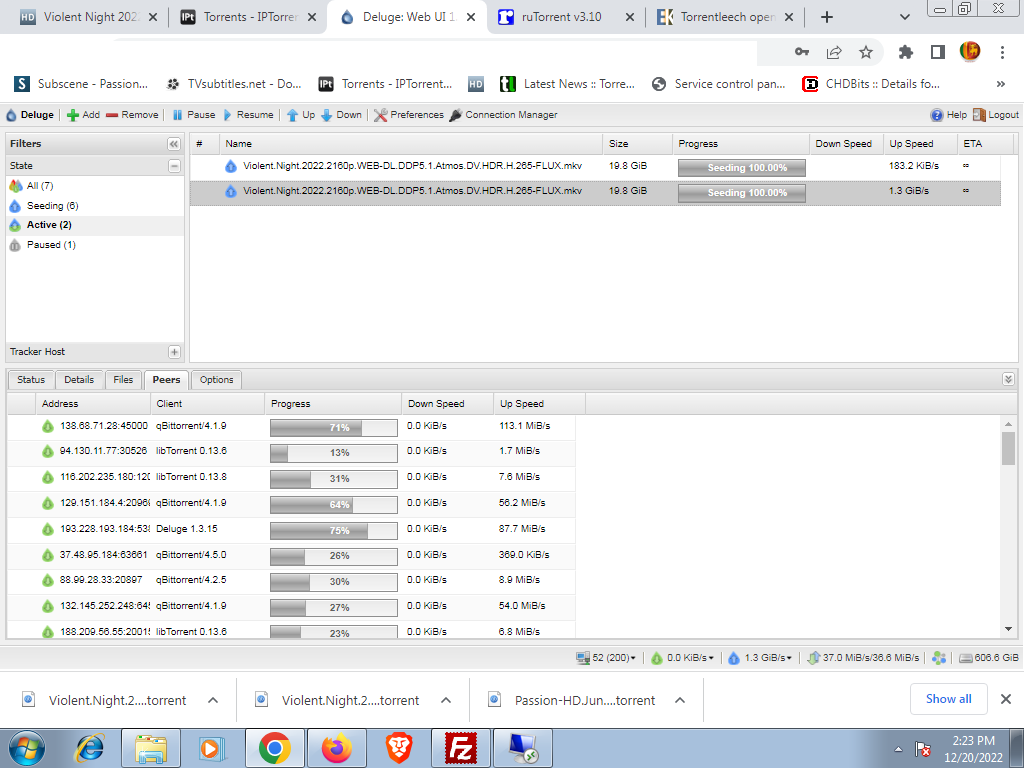
Task: Open the Windows Start menu
Action: (27, 748)
